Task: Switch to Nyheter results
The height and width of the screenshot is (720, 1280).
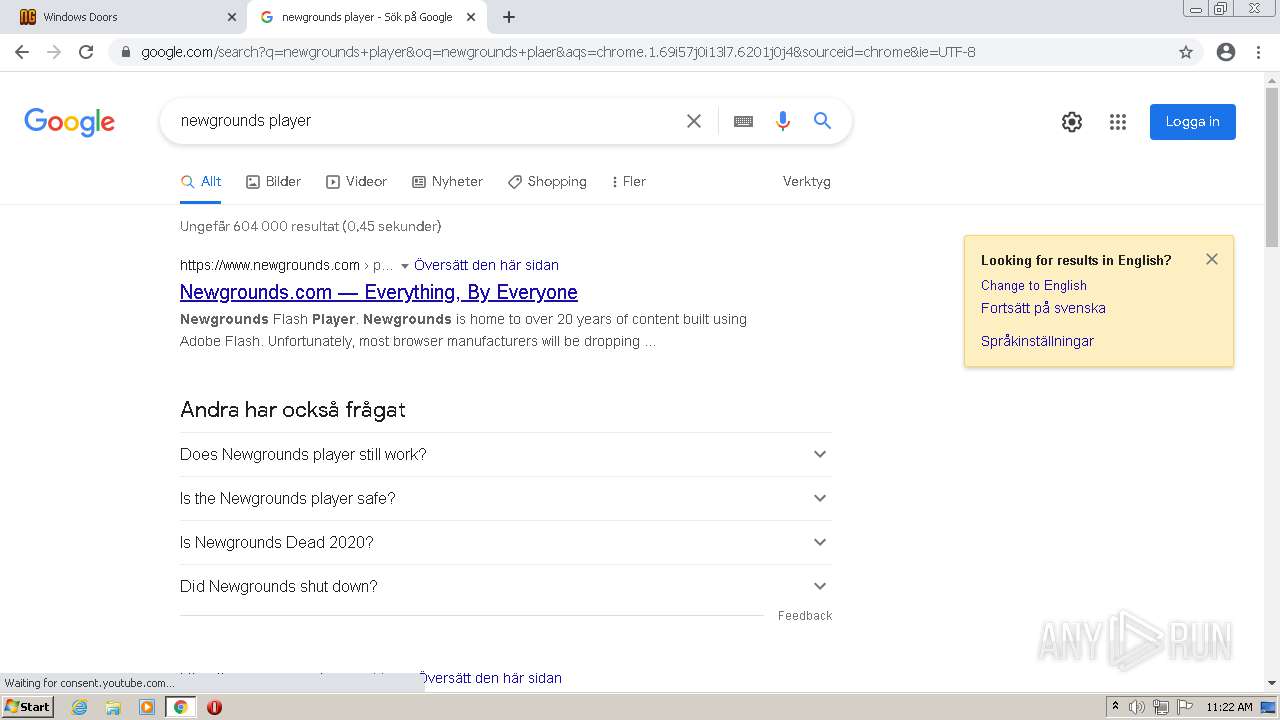Action: pyautogui.click(x=448, y=182)
